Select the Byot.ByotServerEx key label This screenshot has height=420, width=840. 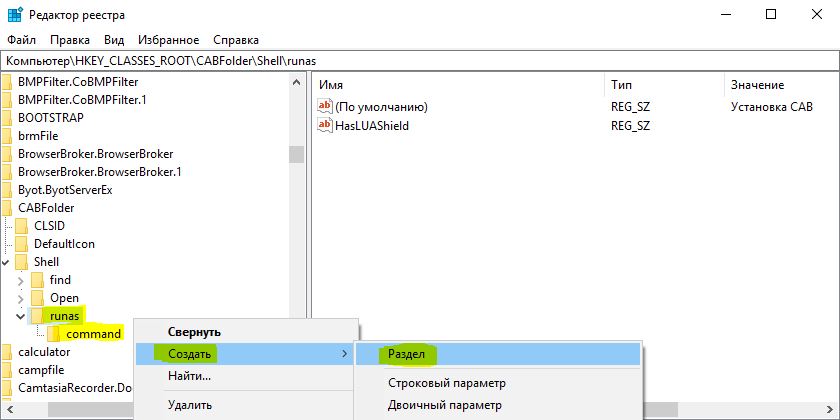65,190
